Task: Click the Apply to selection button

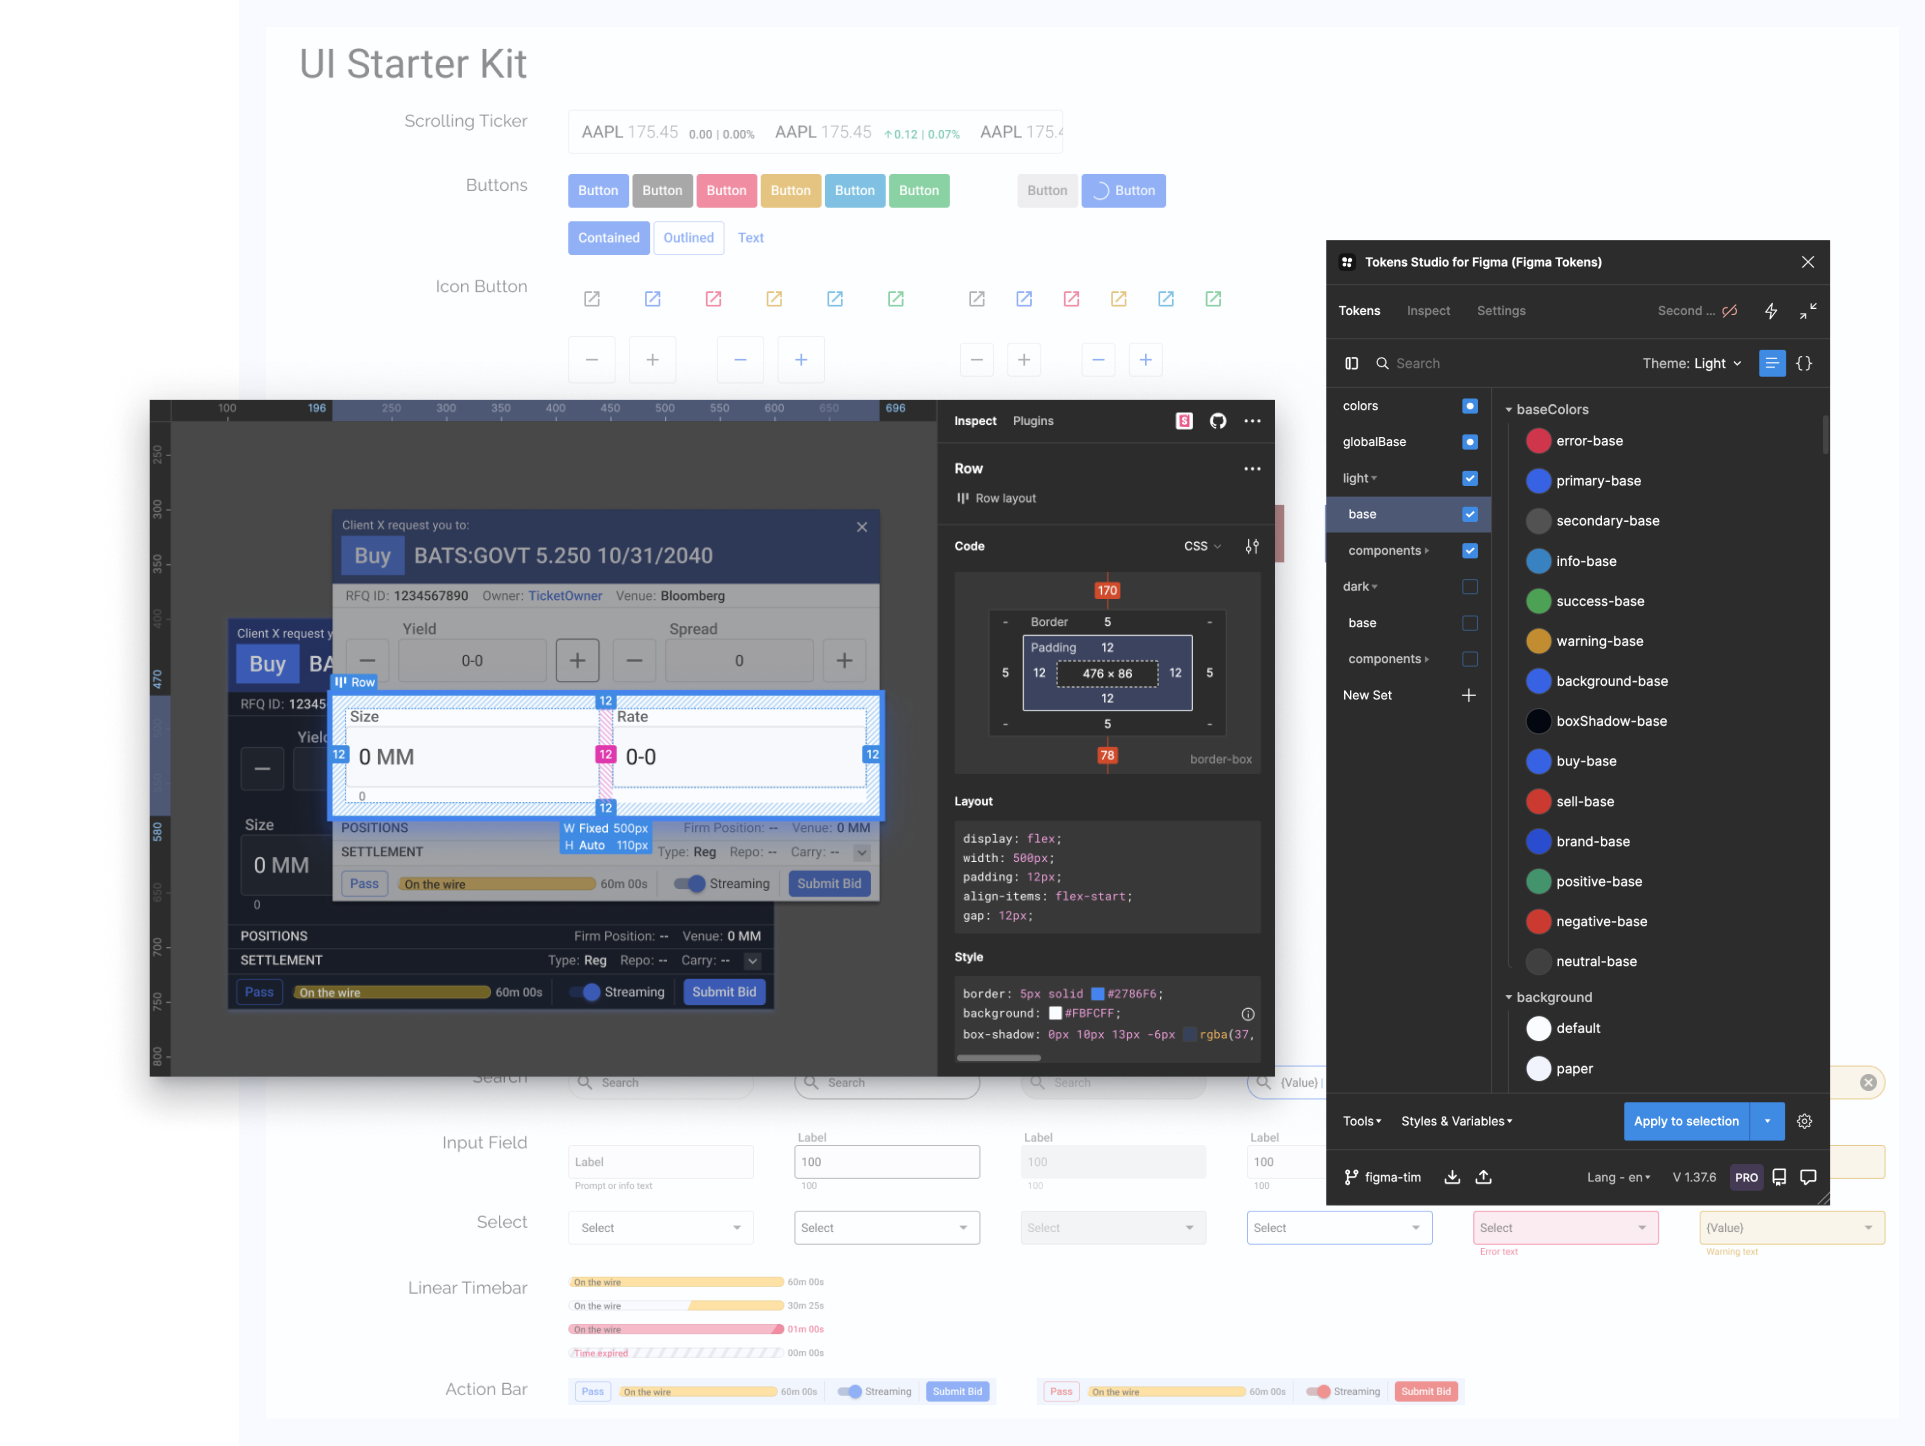Action: pos(1685,1121)
